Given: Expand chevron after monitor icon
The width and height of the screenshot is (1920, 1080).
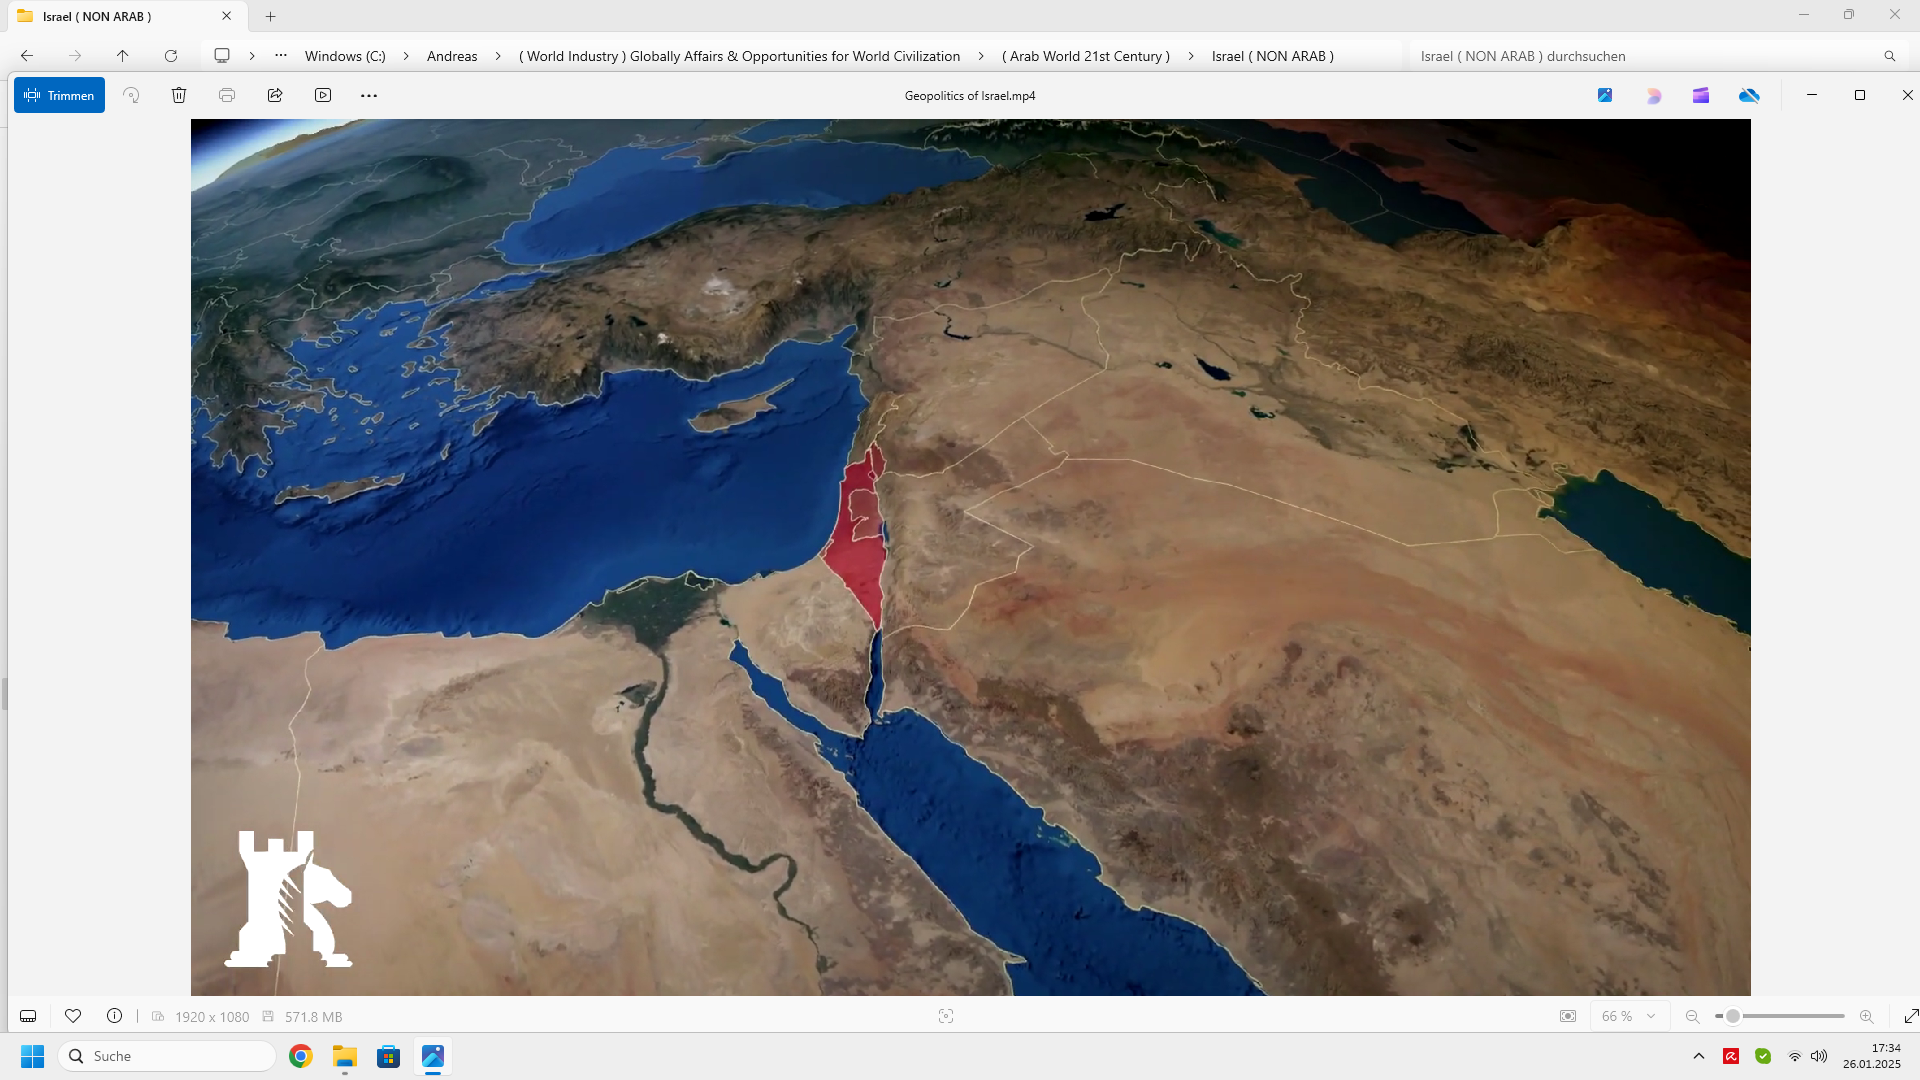Looking at the screenshot, I should click(252, 56).
